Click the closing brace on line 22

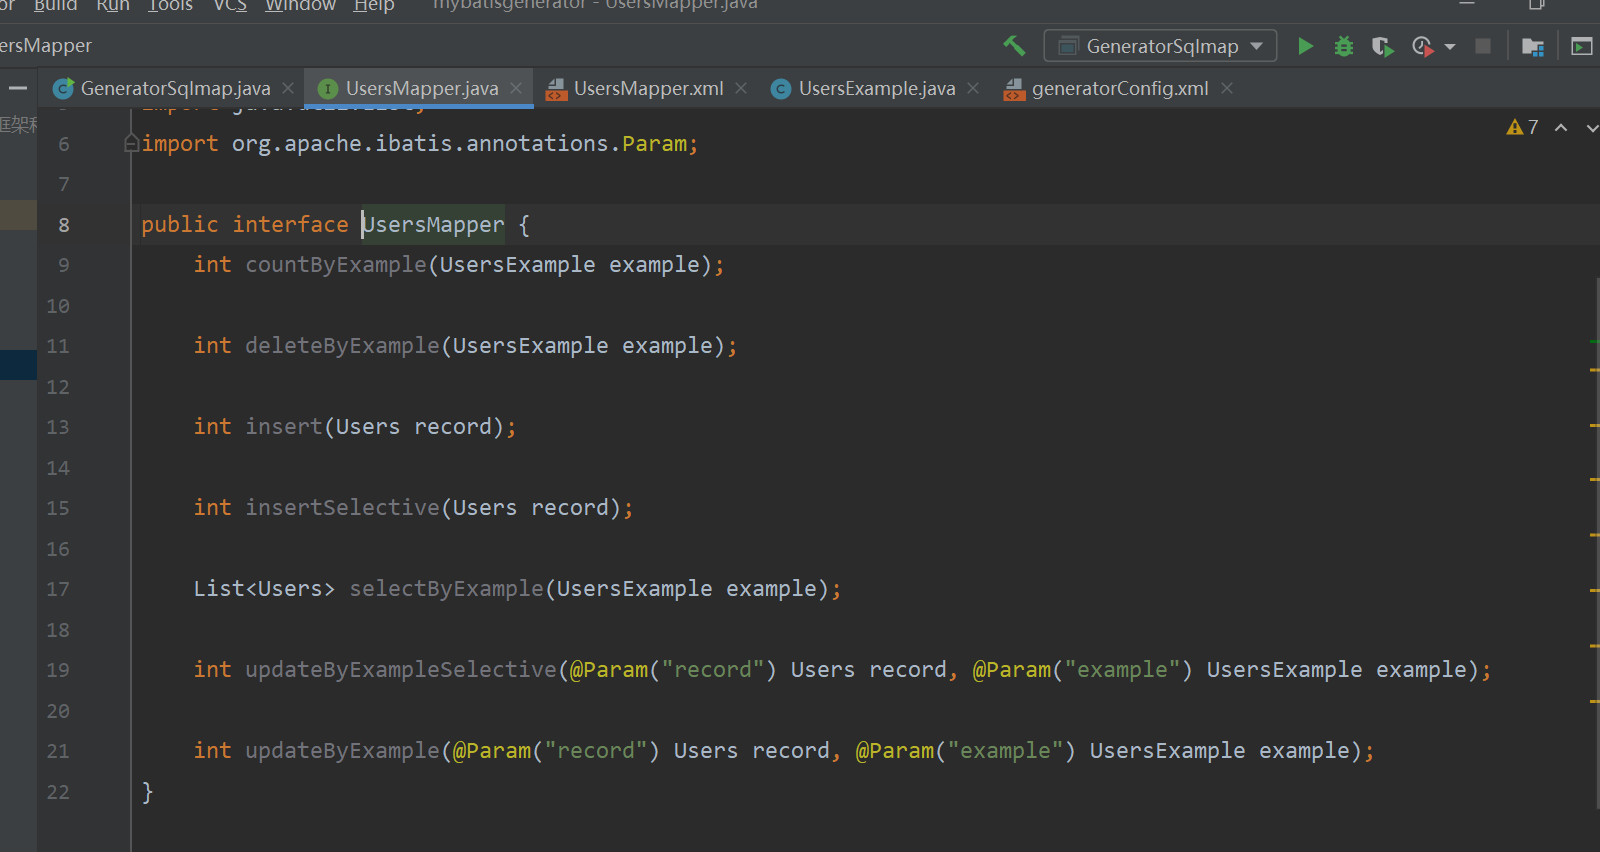tap(147, 791)
